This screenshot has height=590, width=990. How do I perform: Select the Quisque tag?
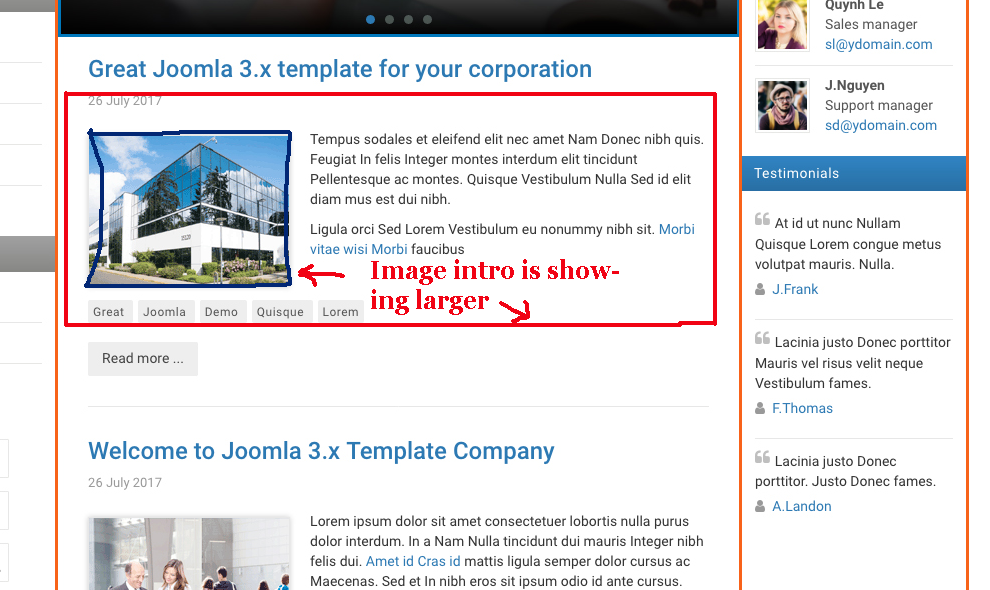pyautogui.click(x=280, y=311)
